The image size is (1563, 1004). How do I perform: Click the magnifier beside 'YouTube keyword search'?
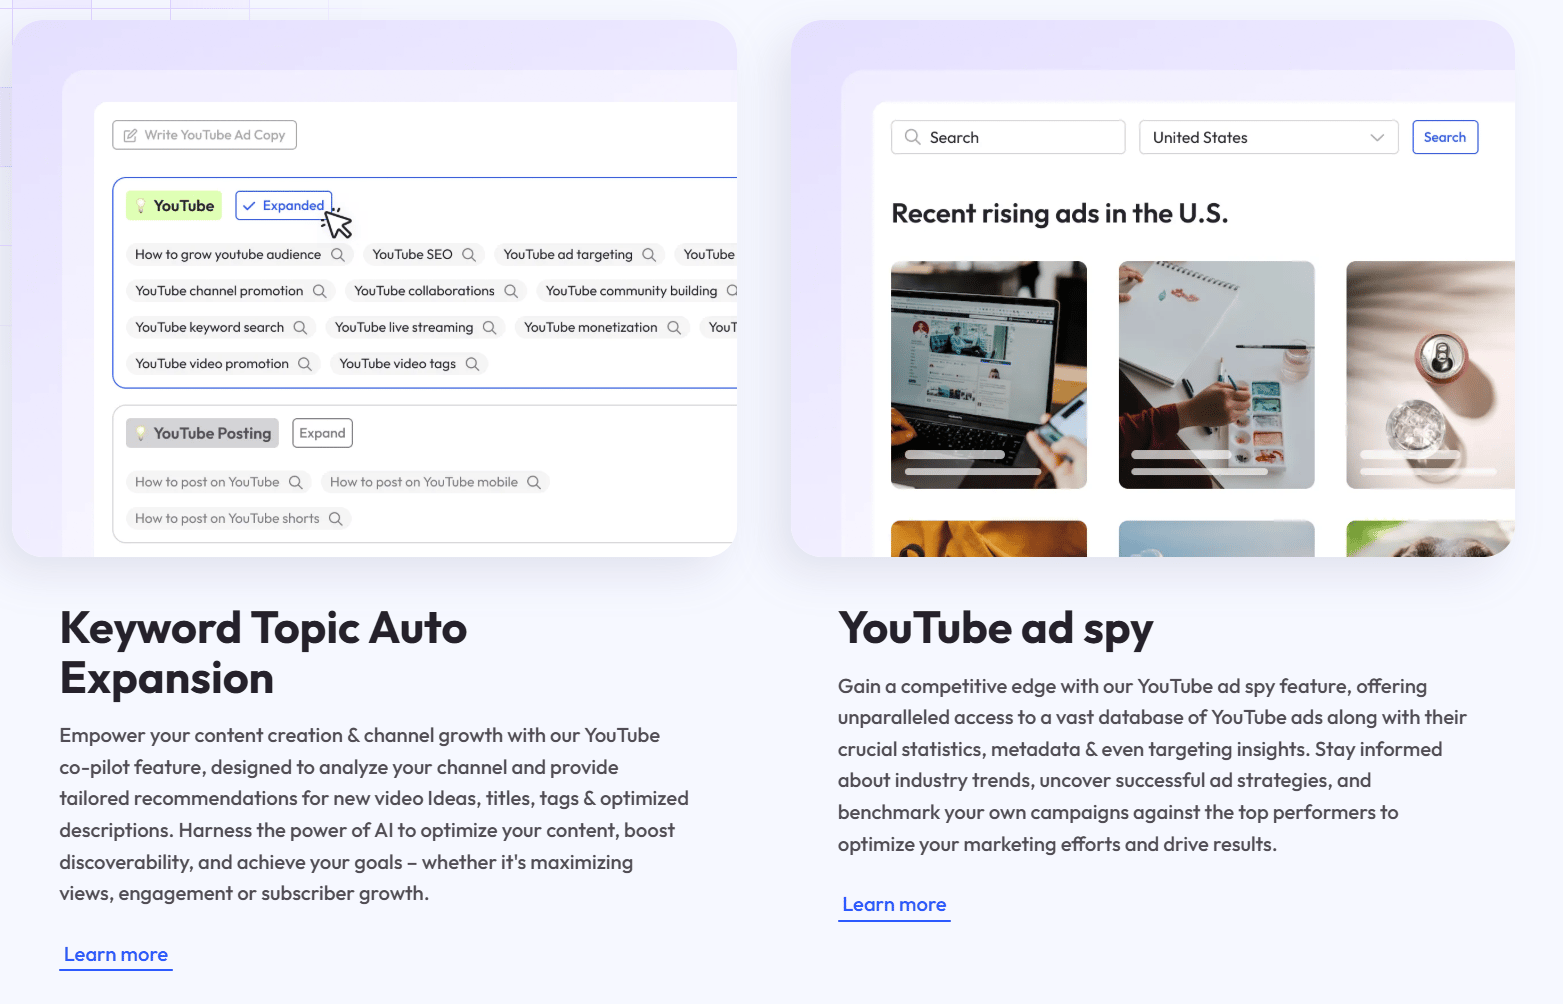click(300, 328)
